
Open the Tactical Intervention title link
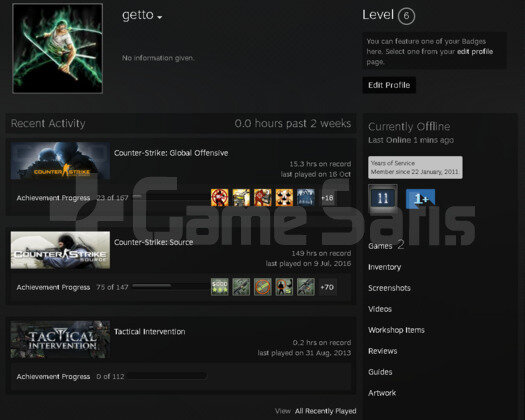(150, 332)
